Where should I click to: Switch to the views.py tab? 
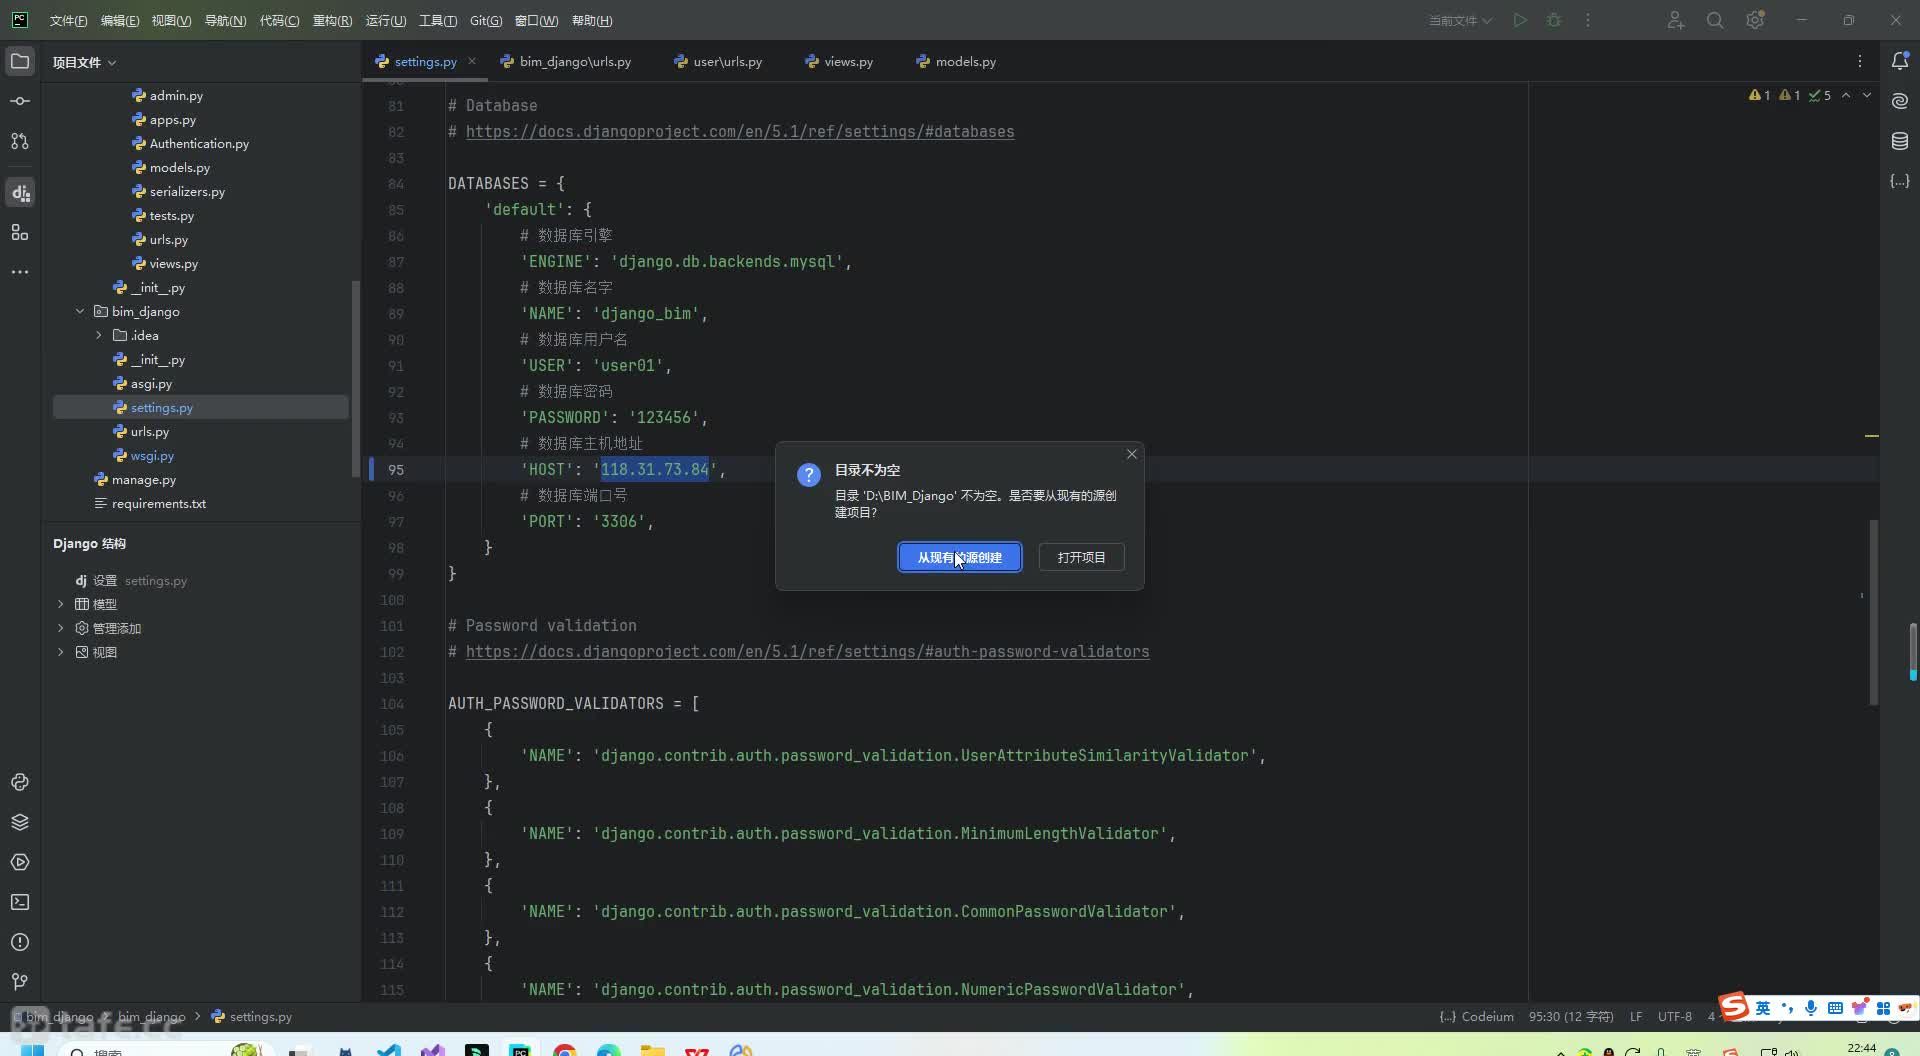839,61
